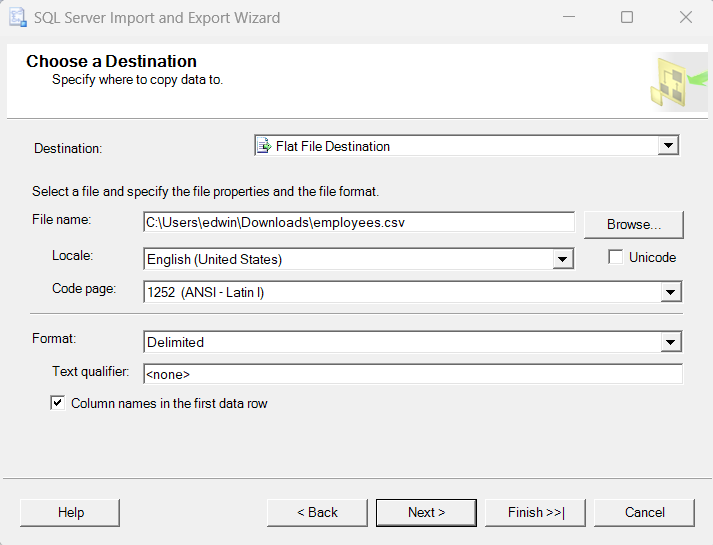Screen dimensions: 713x545
Task: Click the English (United States) locale box
Action: (358, 259)
